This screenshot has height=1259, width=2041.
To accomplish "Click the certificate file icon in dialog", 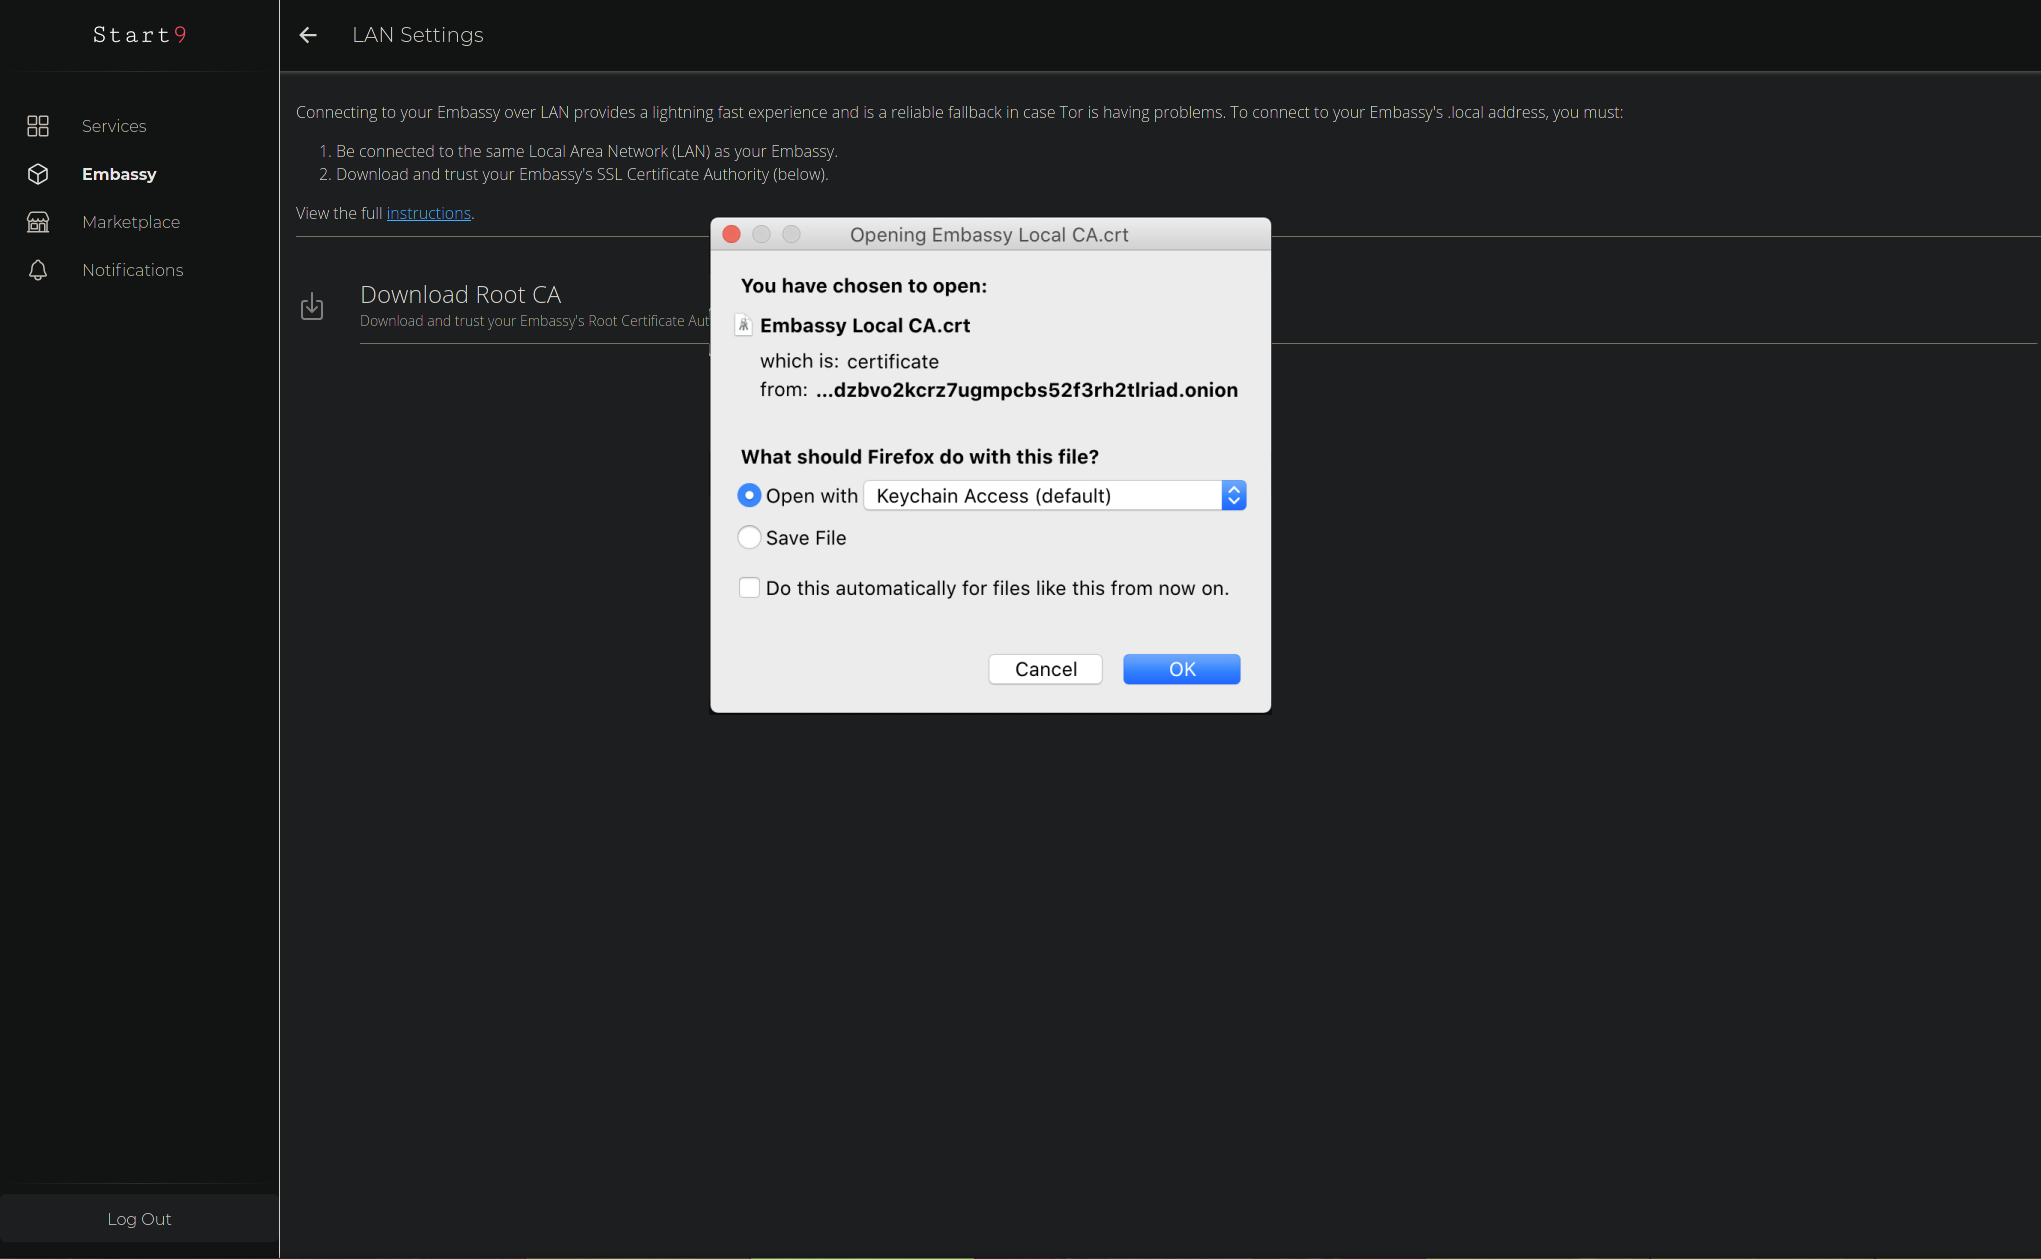I will (744, 325).
